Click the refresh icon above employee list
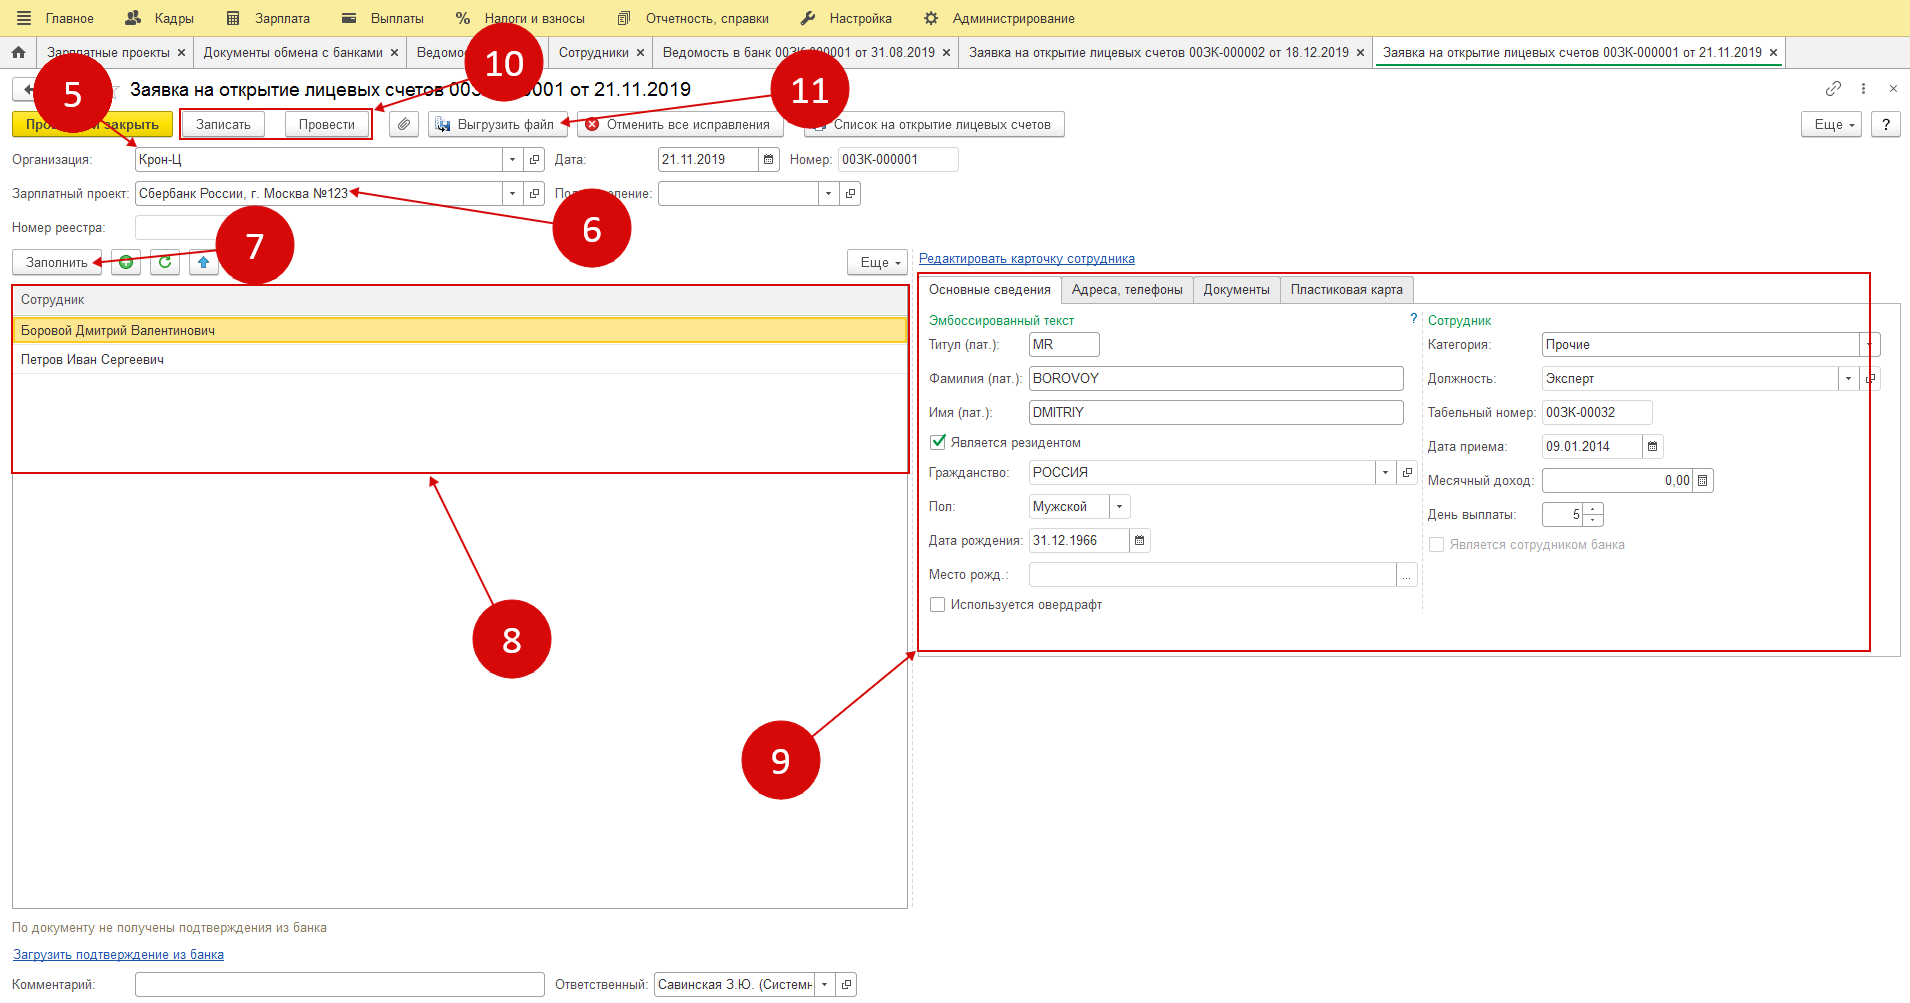1910x1003 pixels. (165, 262)
